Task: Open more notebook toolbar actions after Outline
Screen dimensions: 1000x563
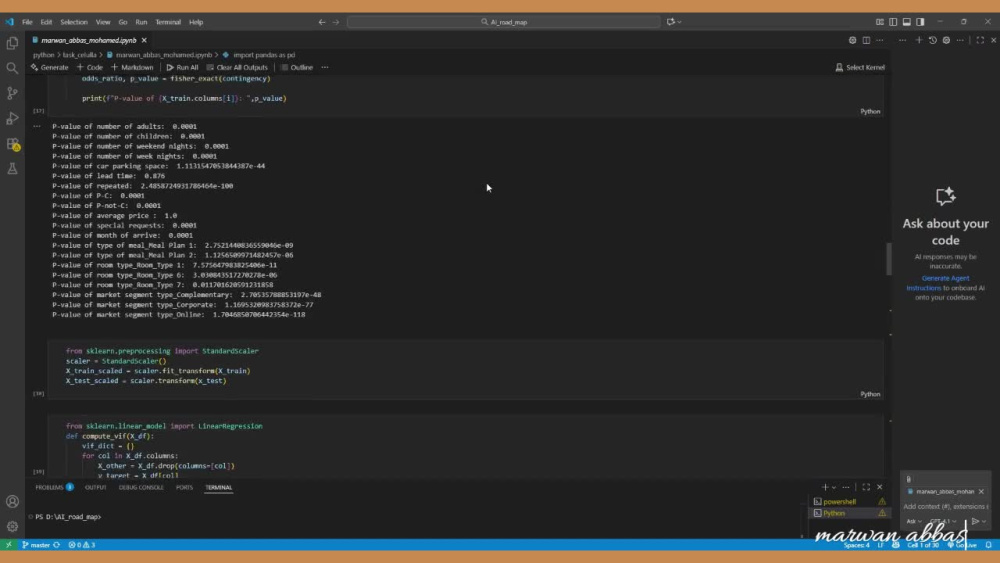Action: pos(325,67)
